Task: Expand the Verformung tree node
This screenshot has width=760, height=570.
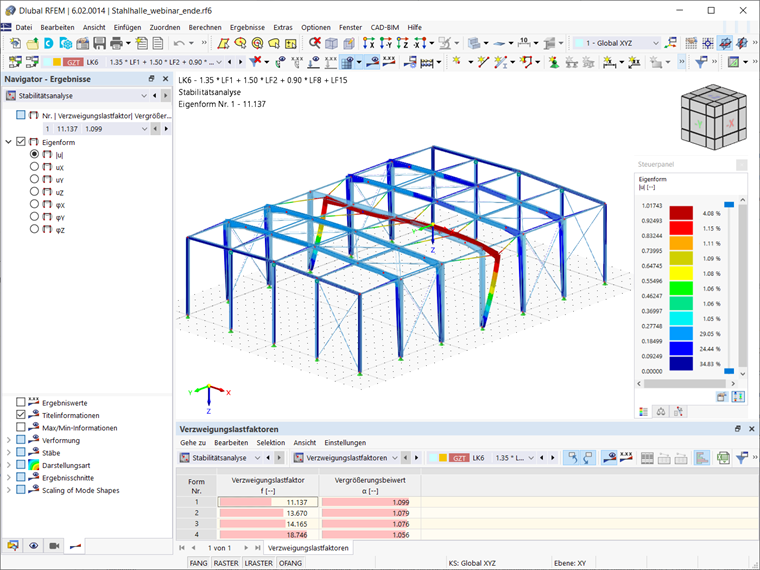Action: tap(8, 440)
